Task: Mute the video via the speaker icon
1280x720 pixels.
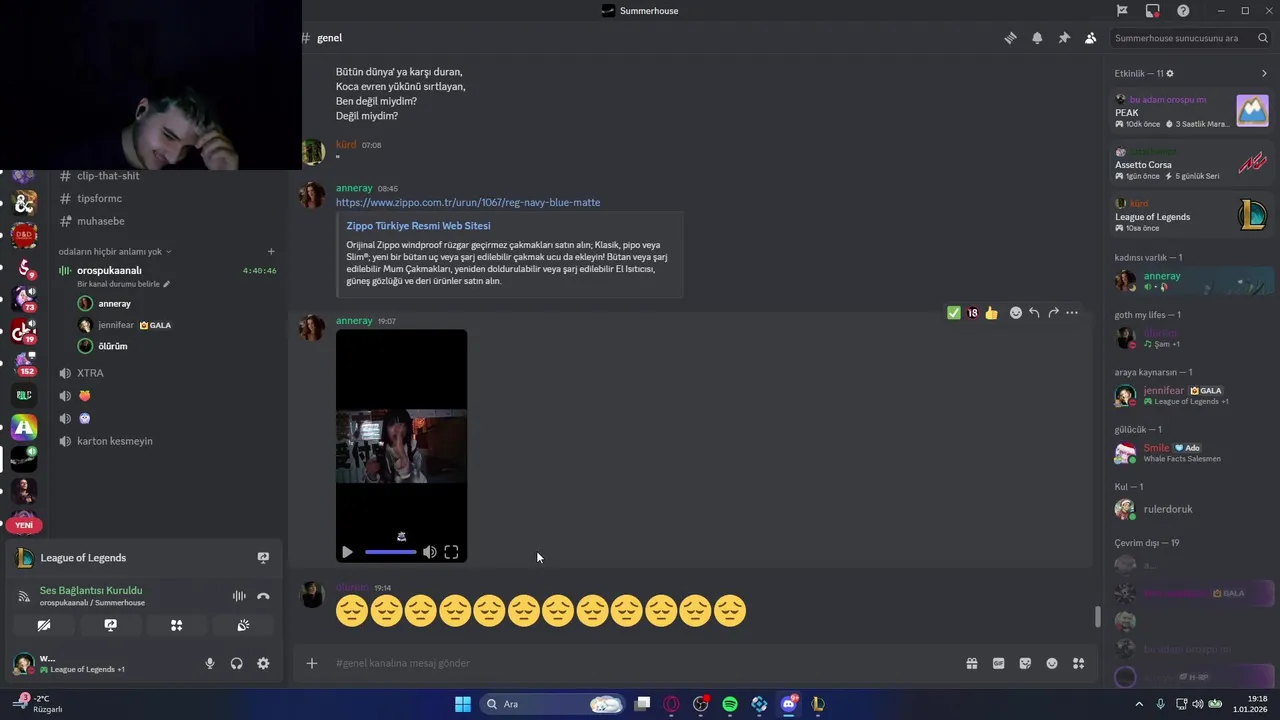Action: [x=429, y=552]
